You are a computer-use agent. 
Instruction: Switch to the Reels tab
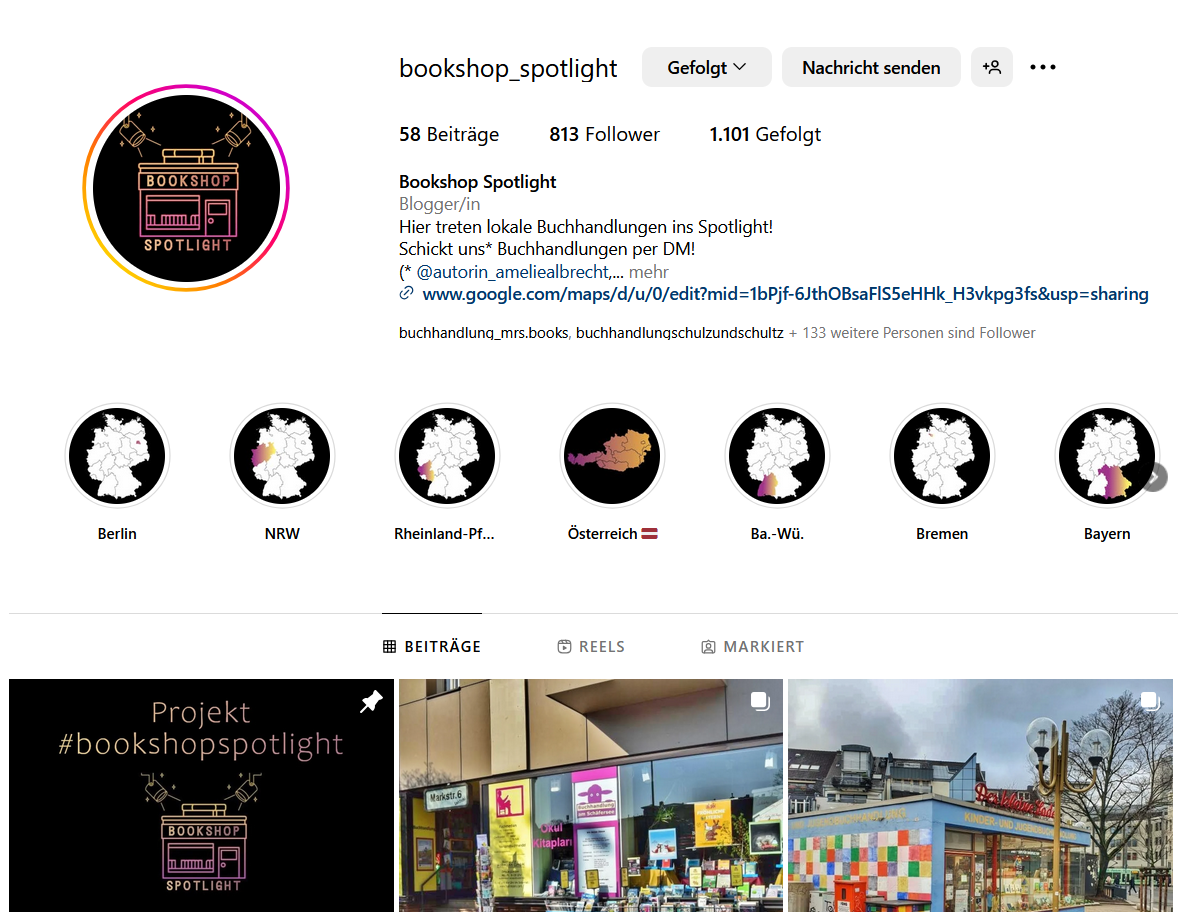pyautogui.click(x=591, y=647)
